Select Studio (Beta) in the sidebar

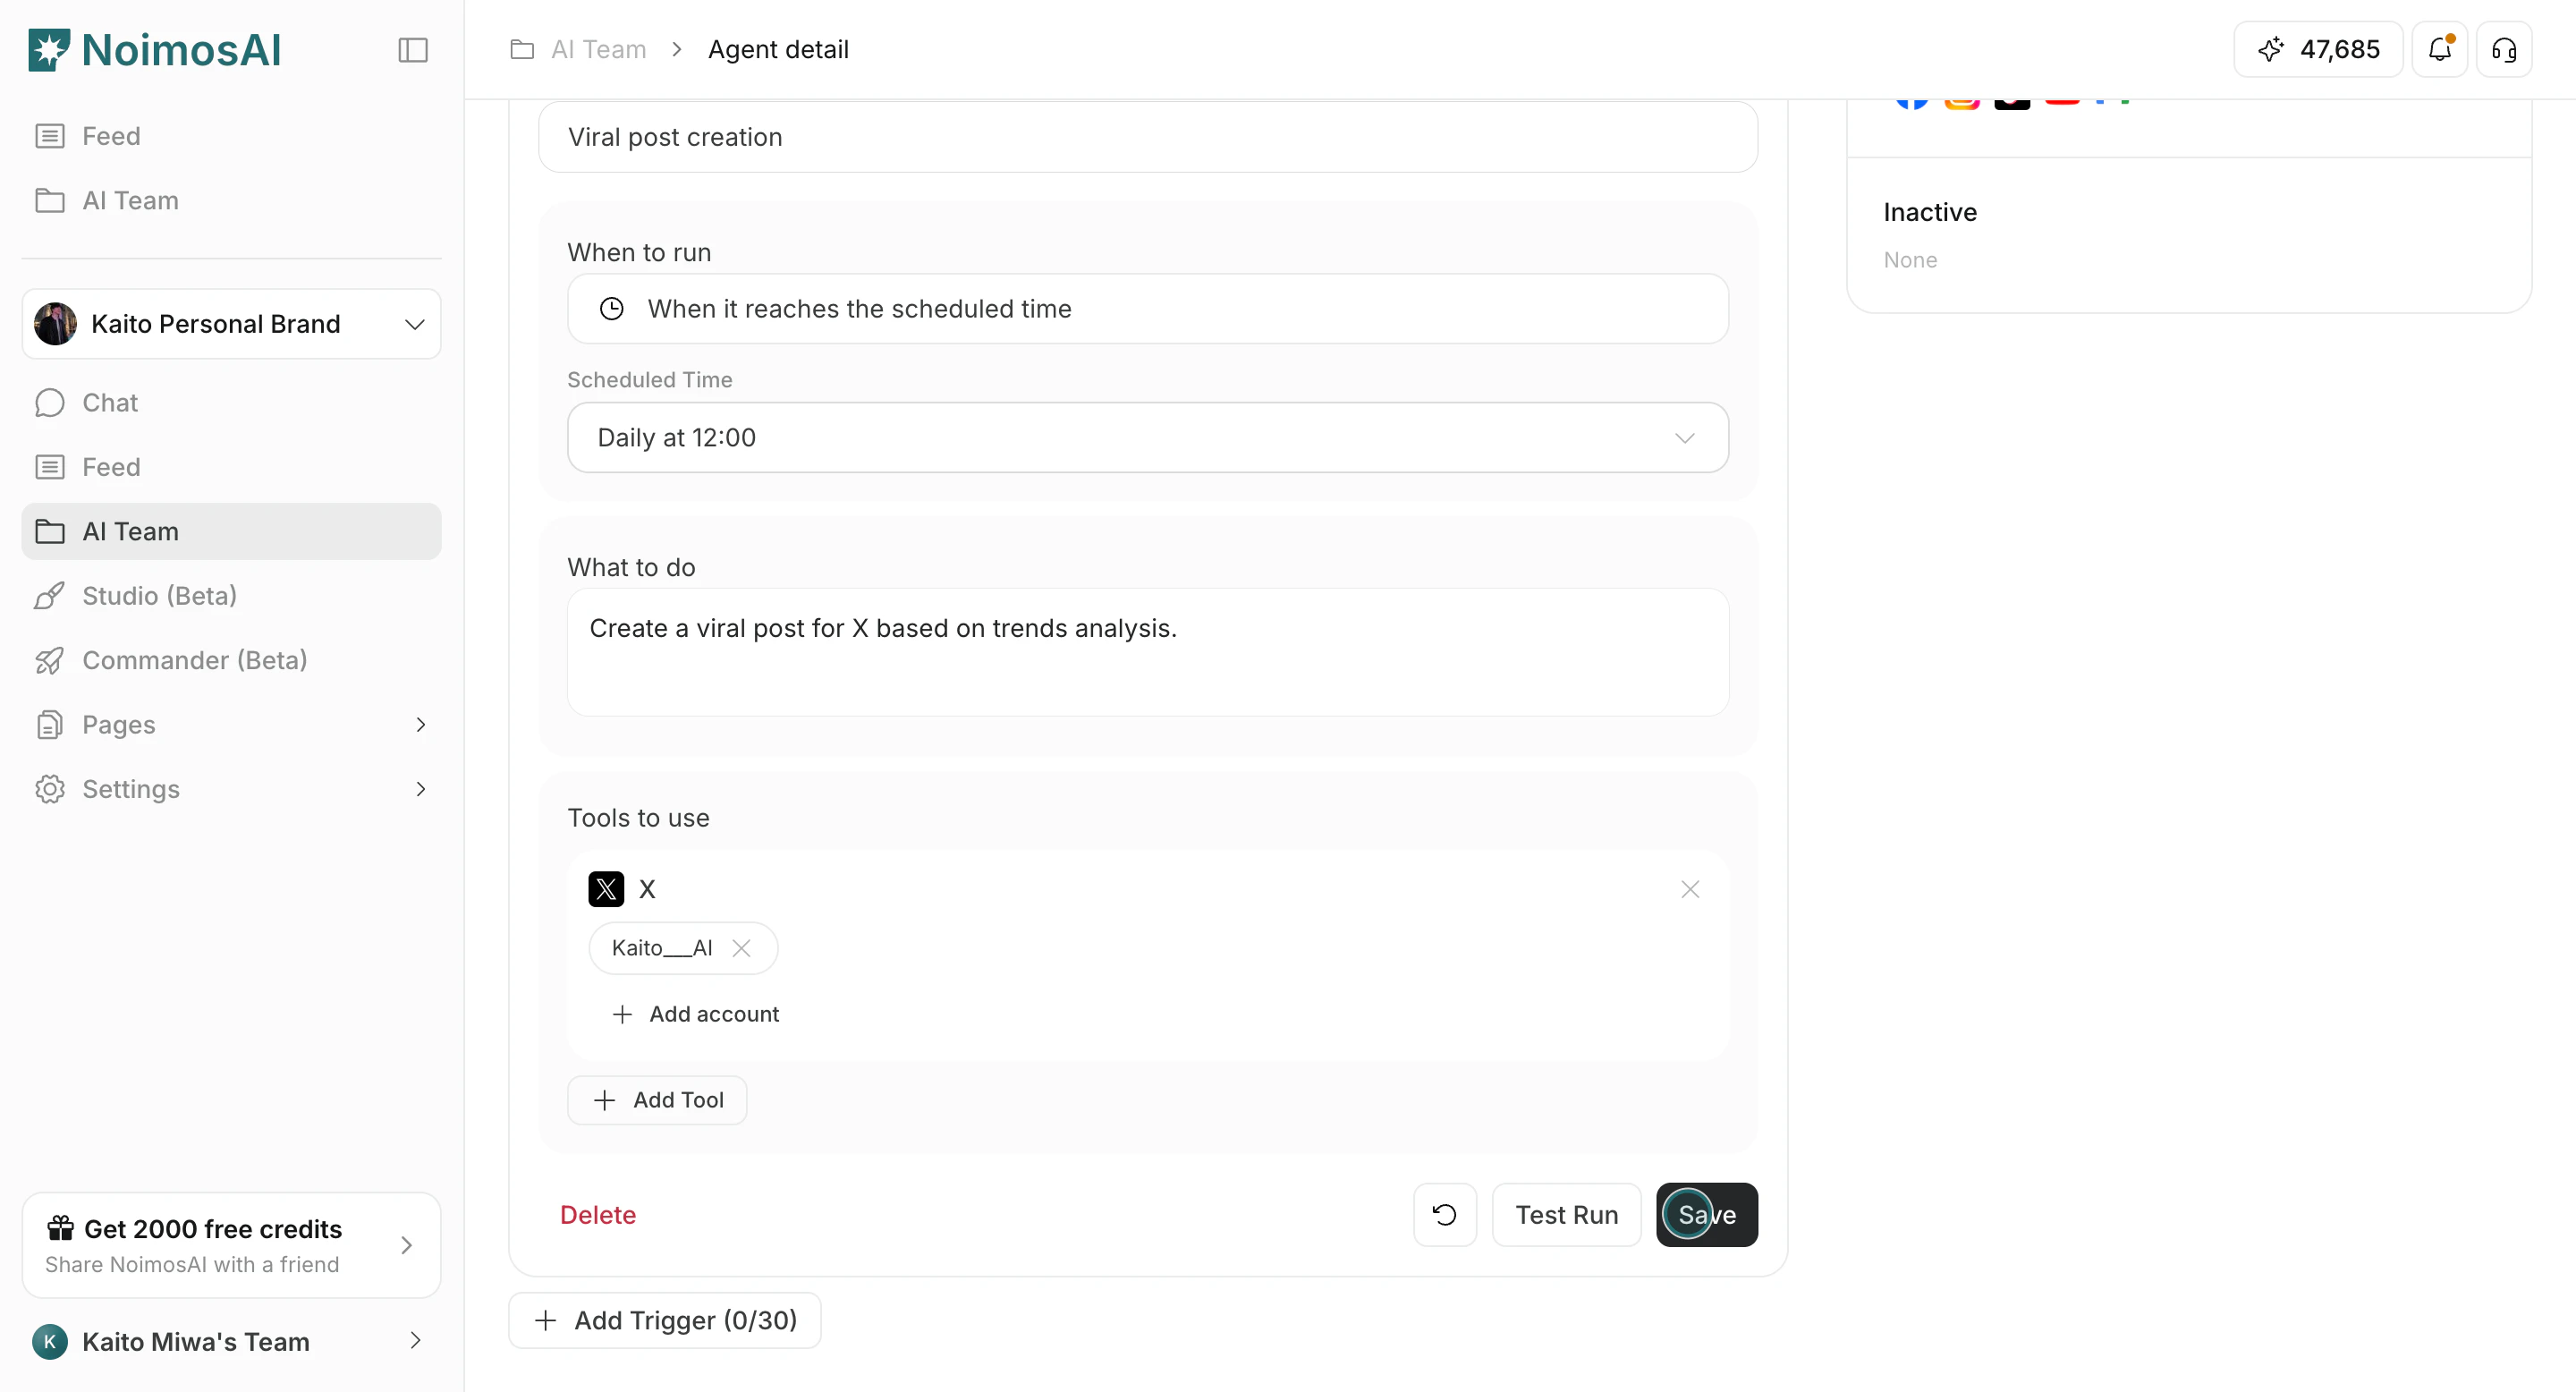coord(158,595)
